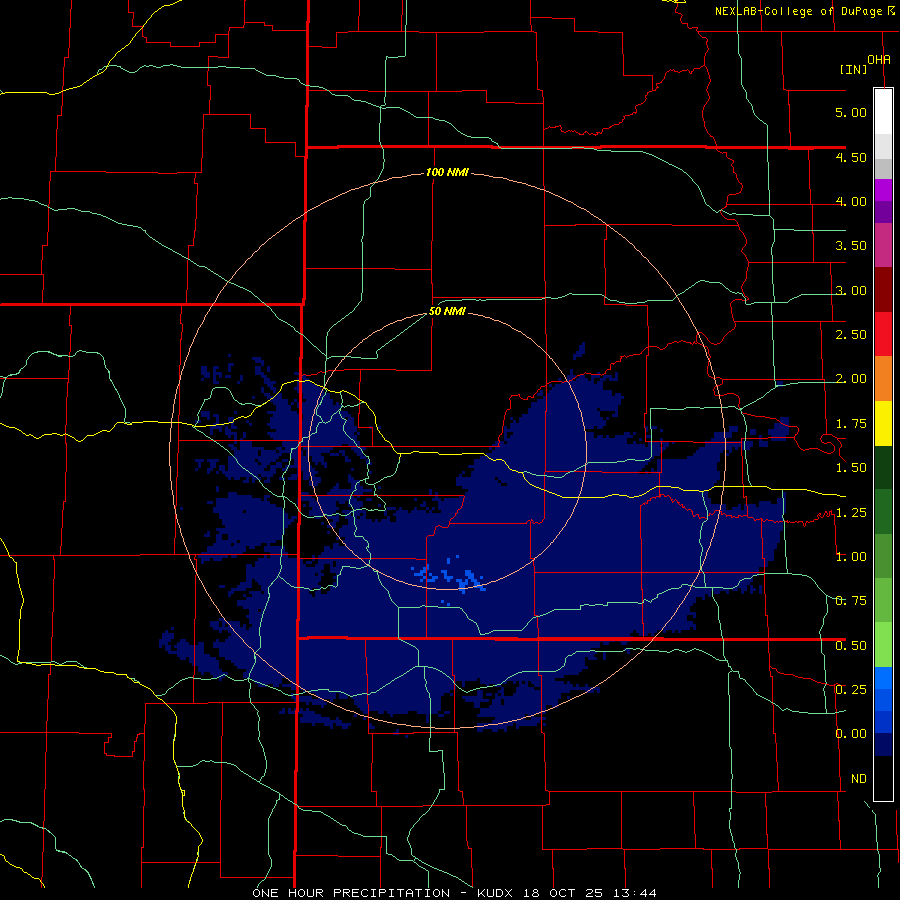
Task: Click the ND legend label
Action: click(x=859, y=779)
